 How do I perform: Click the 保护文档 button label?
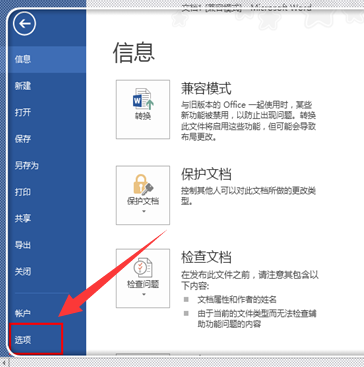click(143, 202)
